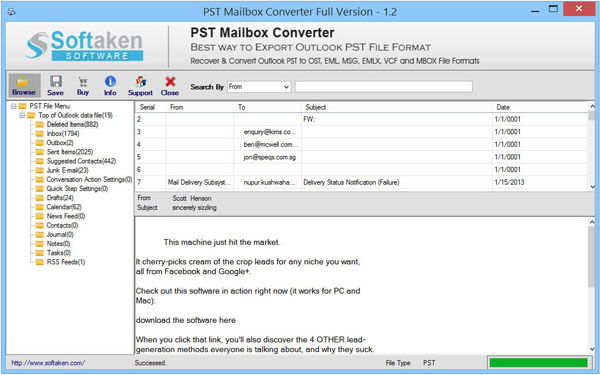Click the Buy shopping cart icon
This screenshot has width=600, height=375.
tap(83, 82)
